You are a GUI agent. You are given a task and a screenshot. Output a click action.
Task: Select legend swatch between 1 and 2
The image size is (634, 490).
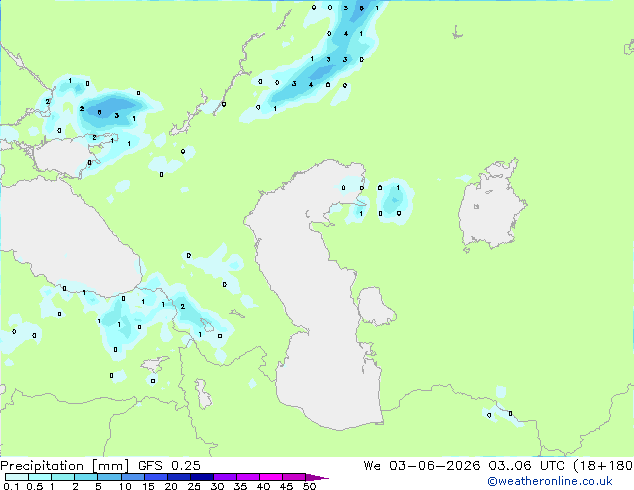pos(63,477)
